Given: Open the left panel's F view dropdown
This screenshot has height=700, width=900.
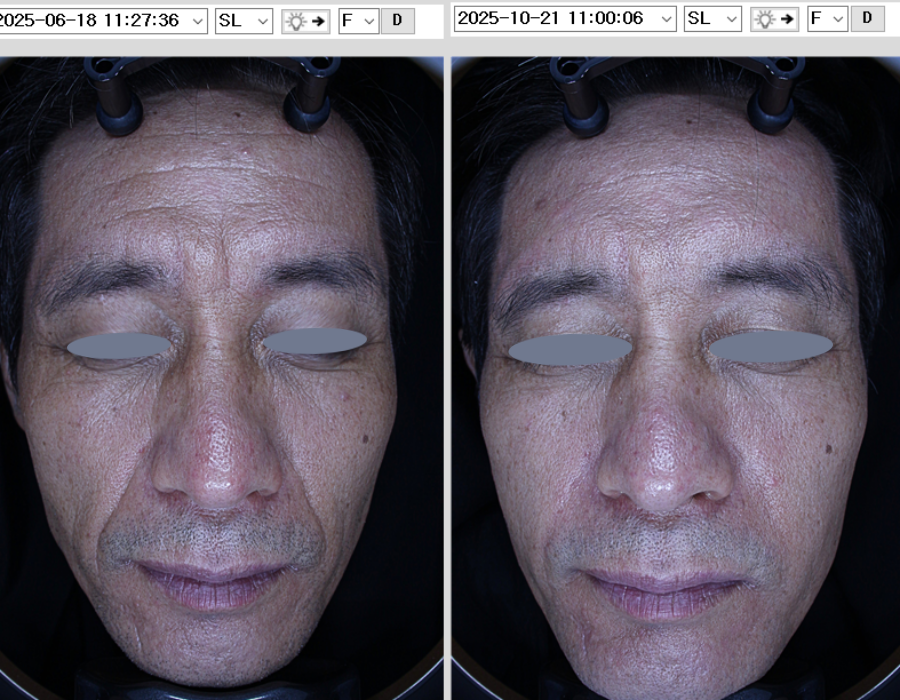Looking at the screenshot, I should 358,20.
